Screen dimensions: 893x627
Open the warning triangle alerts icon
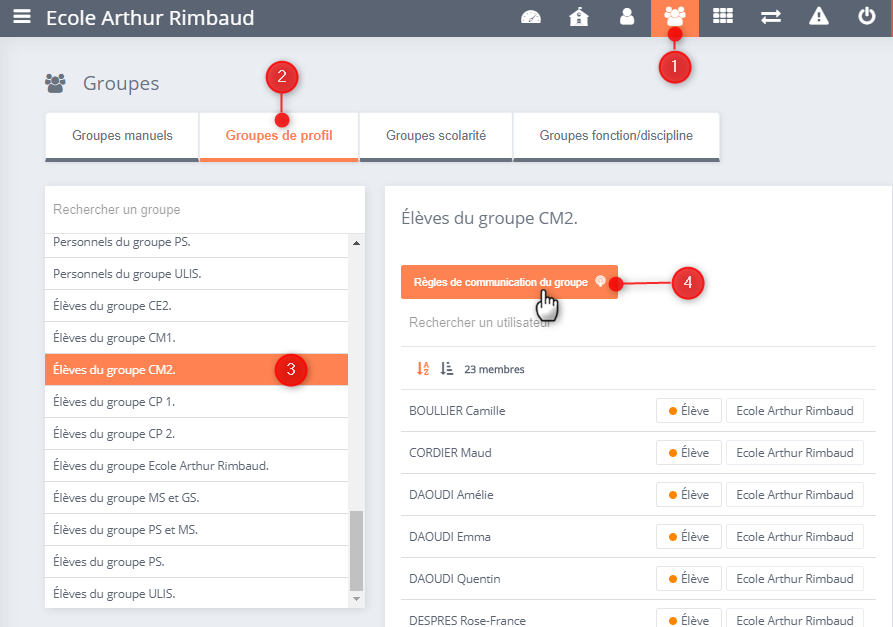819,17
